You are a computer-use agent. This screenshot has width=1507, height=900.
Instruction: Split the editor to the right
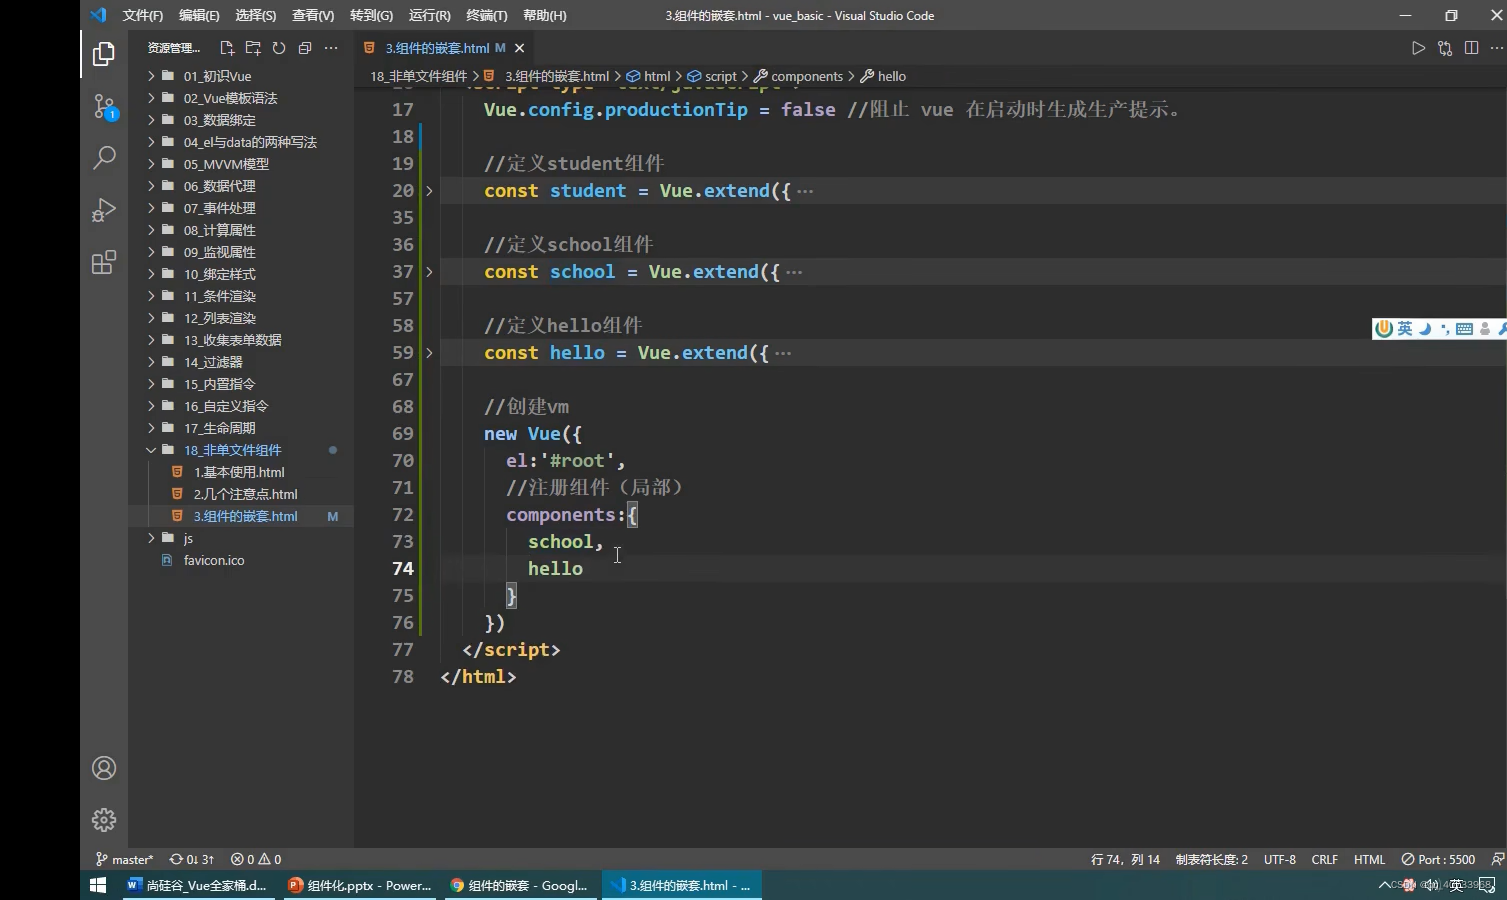(1471, 48)
